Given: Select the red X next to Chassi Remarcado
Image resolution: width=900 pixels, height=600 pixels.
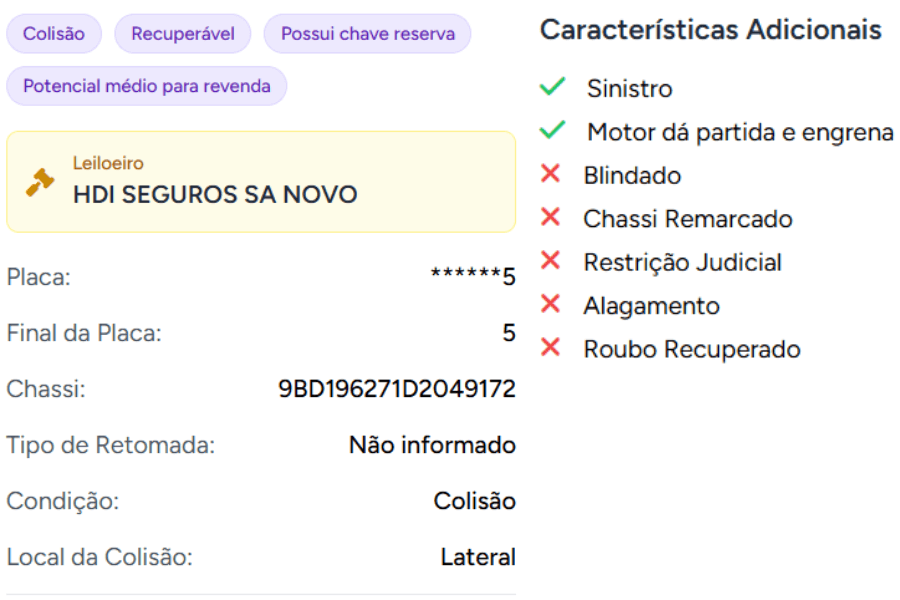Looking at the screenshot, I should click(553, 218).
